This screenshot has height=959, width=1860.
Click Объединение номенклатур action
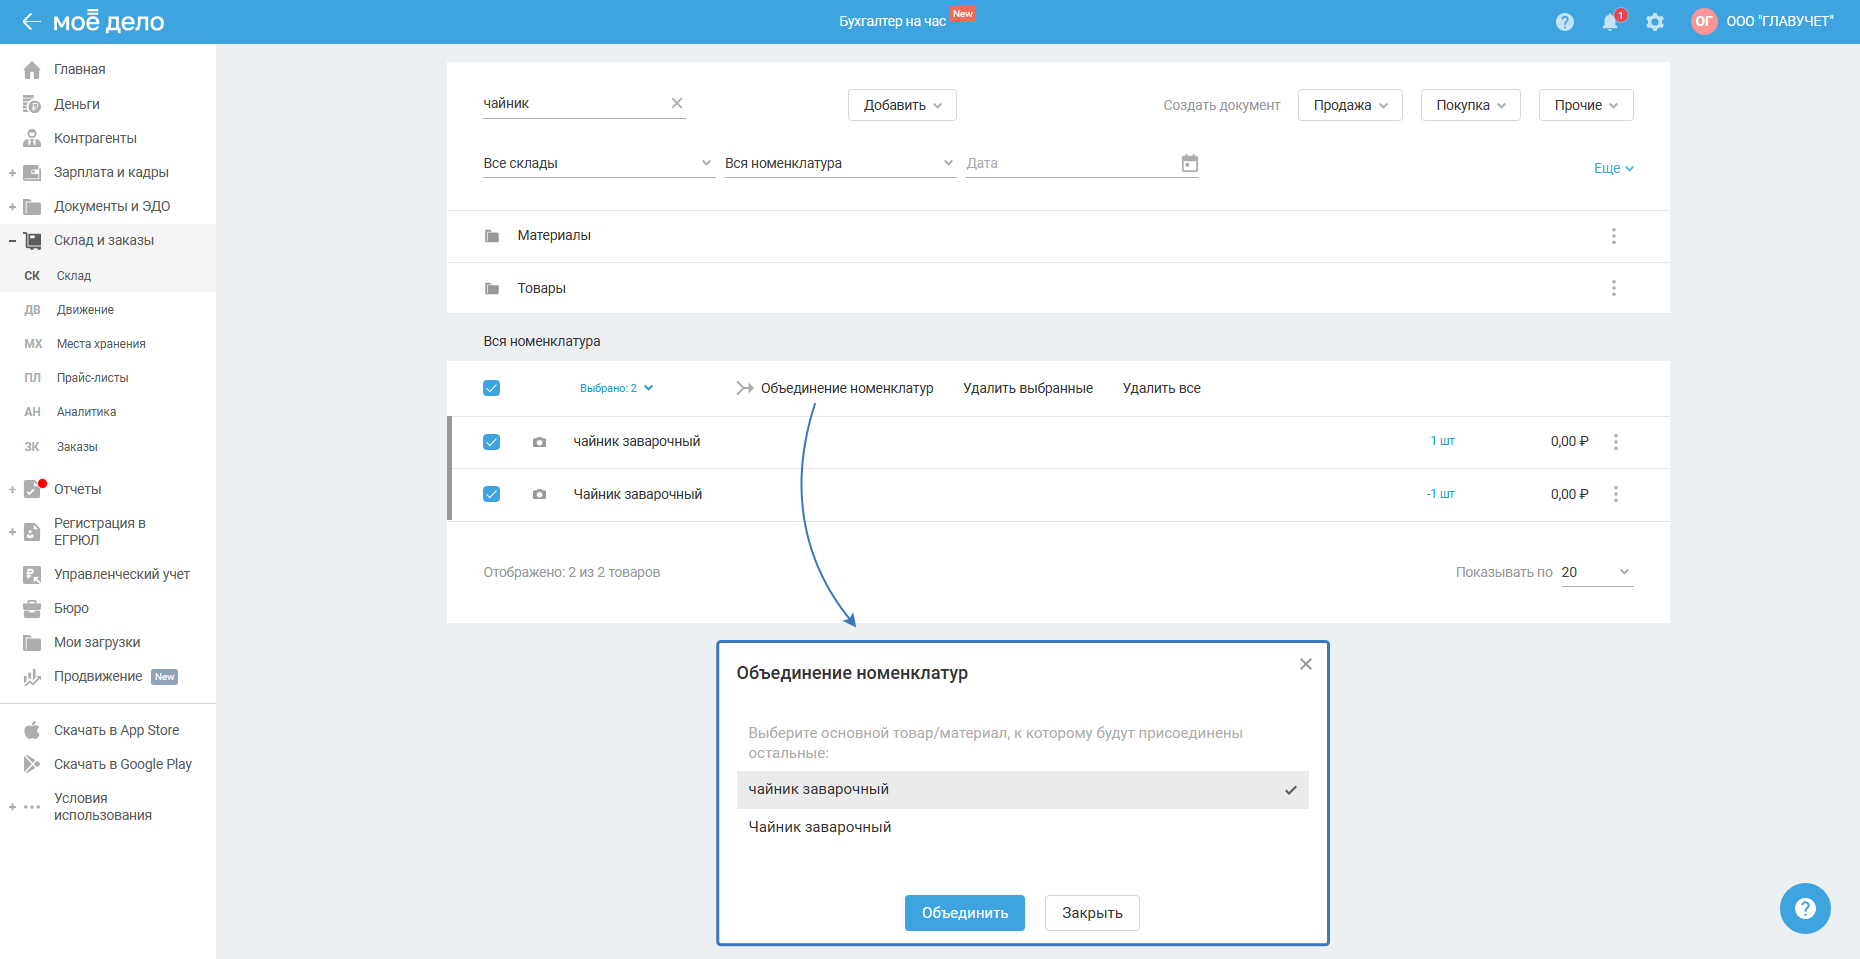point(835,388)
